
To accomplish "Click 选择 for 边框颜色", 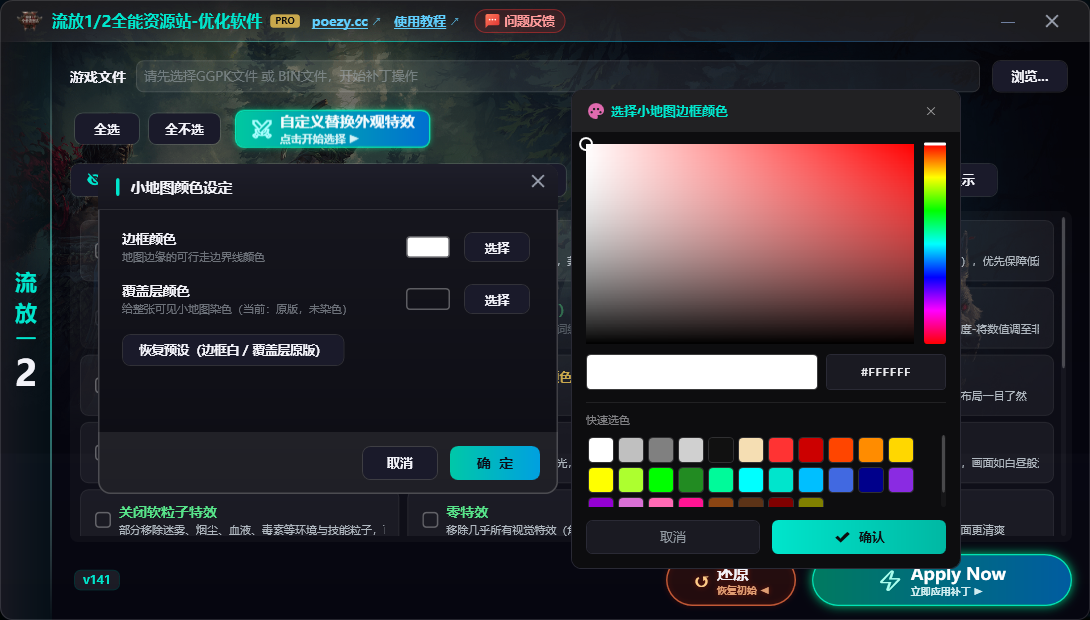I will pos(497,247).
